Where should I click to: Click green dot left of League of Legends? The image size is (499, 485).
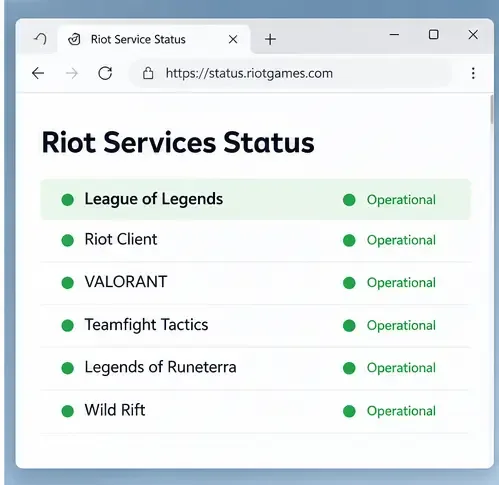pyautogui.click(x=68, y=200)
